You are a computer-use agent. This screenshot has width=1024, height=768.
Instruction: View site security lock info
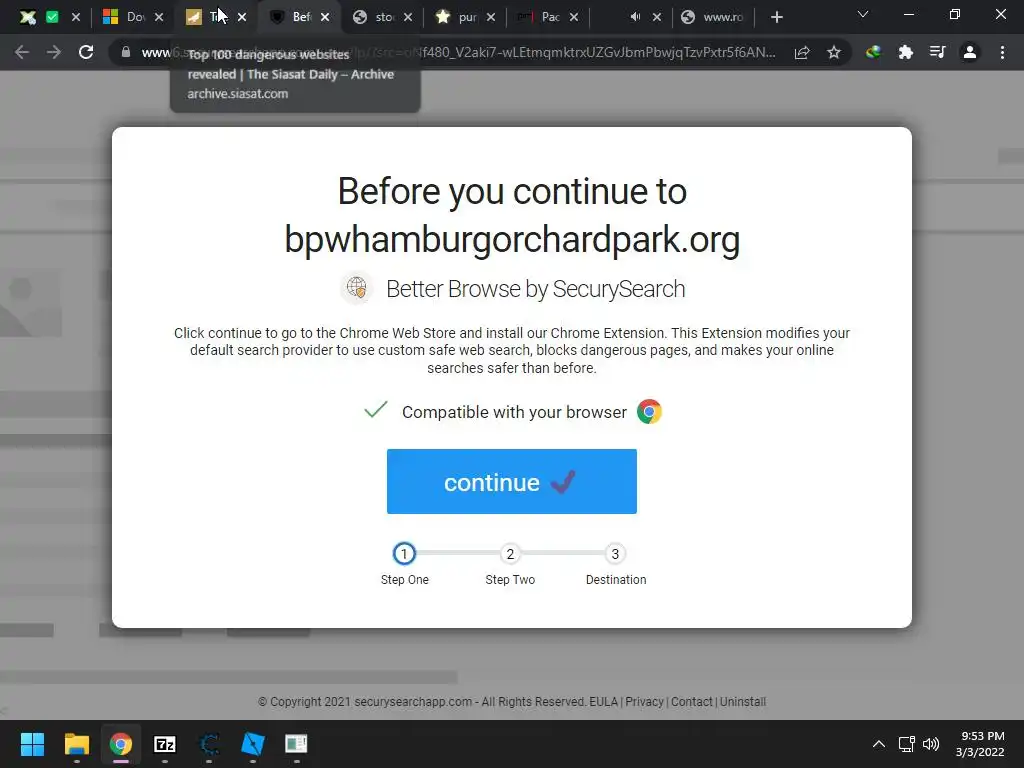click(125, 52)
